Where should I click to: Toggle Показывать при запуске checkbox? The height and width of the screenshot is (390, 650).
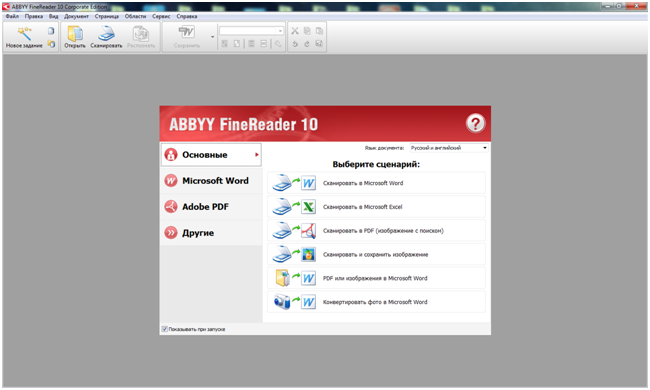(x=165, y=329)
